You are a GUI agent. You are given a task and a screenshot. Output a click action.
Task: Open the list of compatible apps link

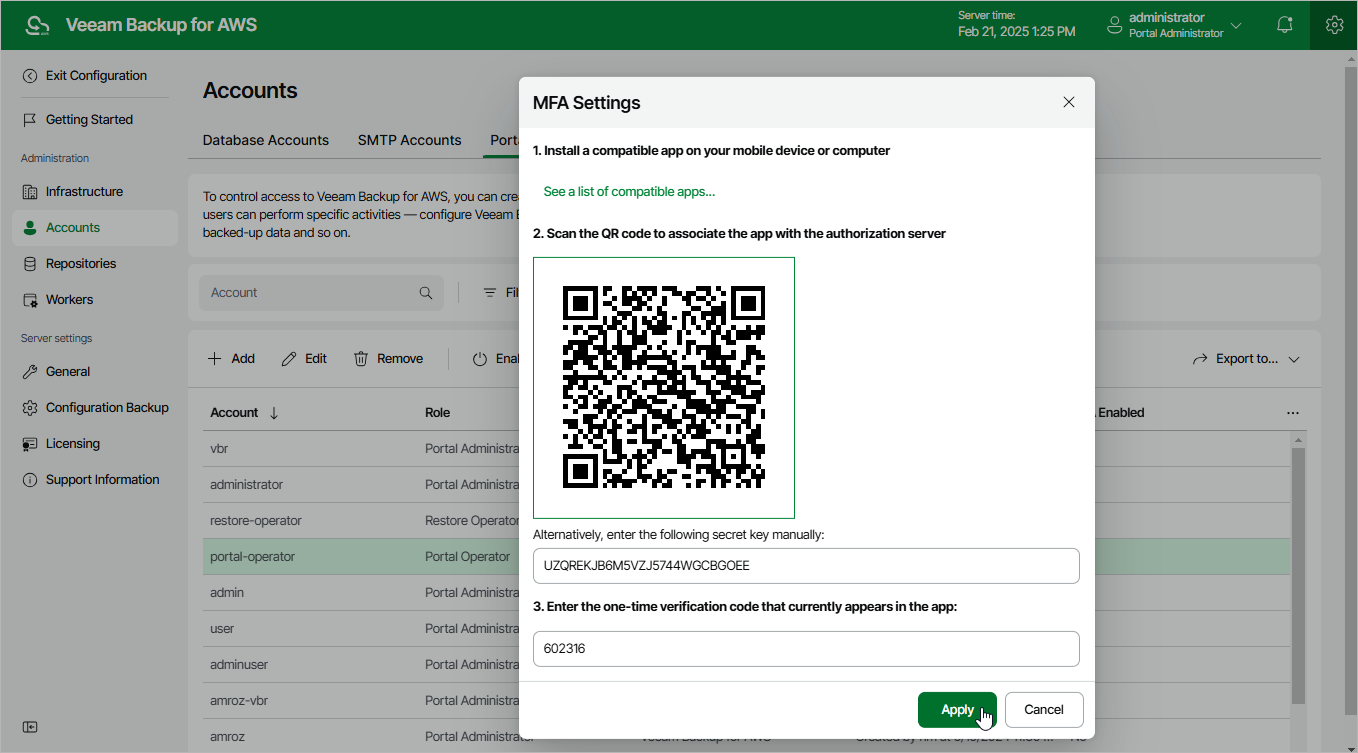click(629, 192)
